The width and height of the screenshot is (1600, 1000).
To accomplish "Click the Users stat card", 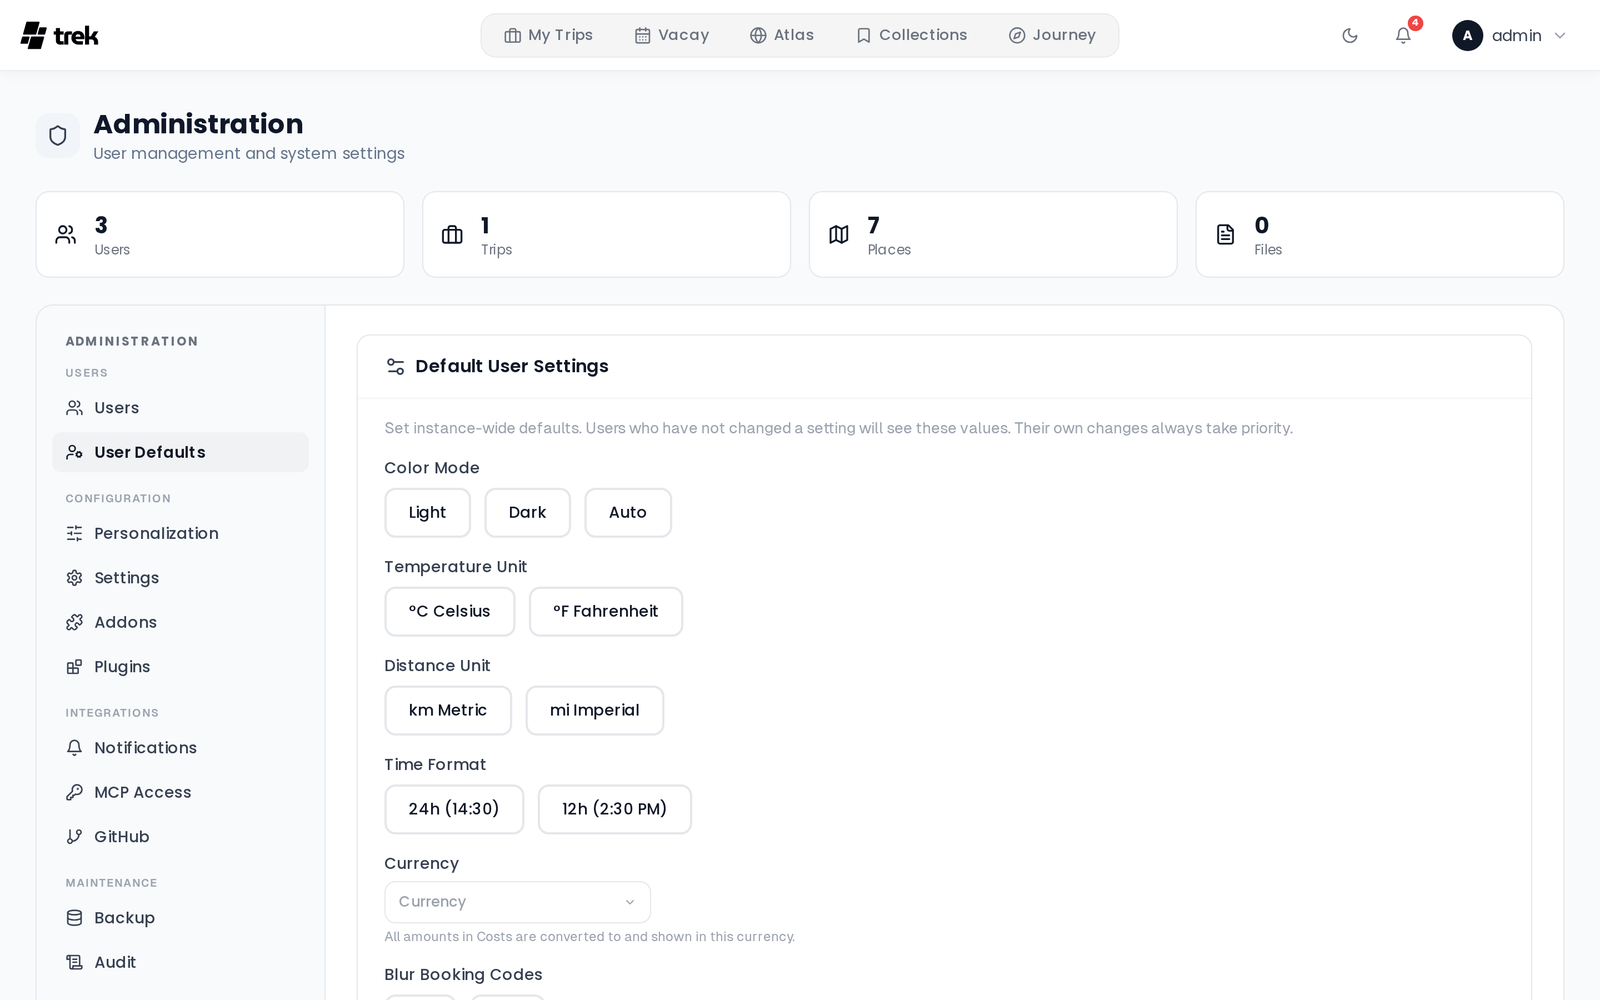I will 220,235.
